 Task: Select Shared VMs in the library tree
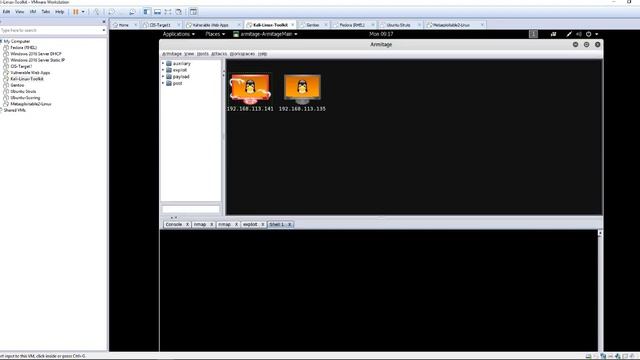[x=15, y=110]
